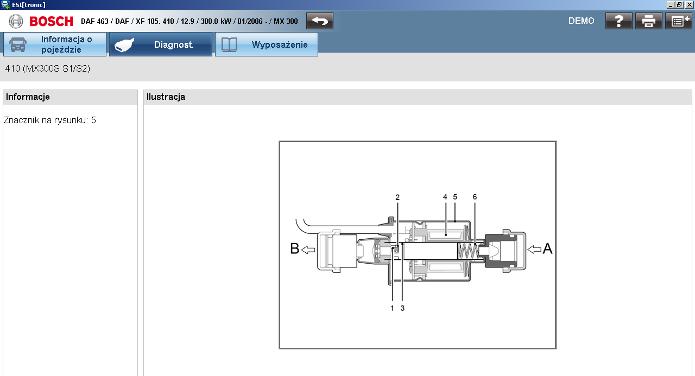Image resolution: width=695 pixels, height=376 pixels.
Task: Minimize the ESI[tronic] window
Action: coord(671,4)
